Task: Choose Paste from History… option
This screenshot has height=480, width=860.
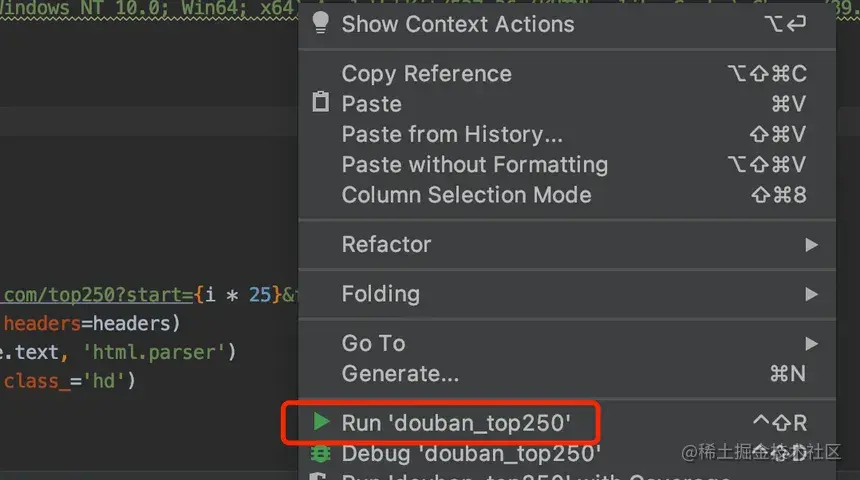Action: coord(567,134)
